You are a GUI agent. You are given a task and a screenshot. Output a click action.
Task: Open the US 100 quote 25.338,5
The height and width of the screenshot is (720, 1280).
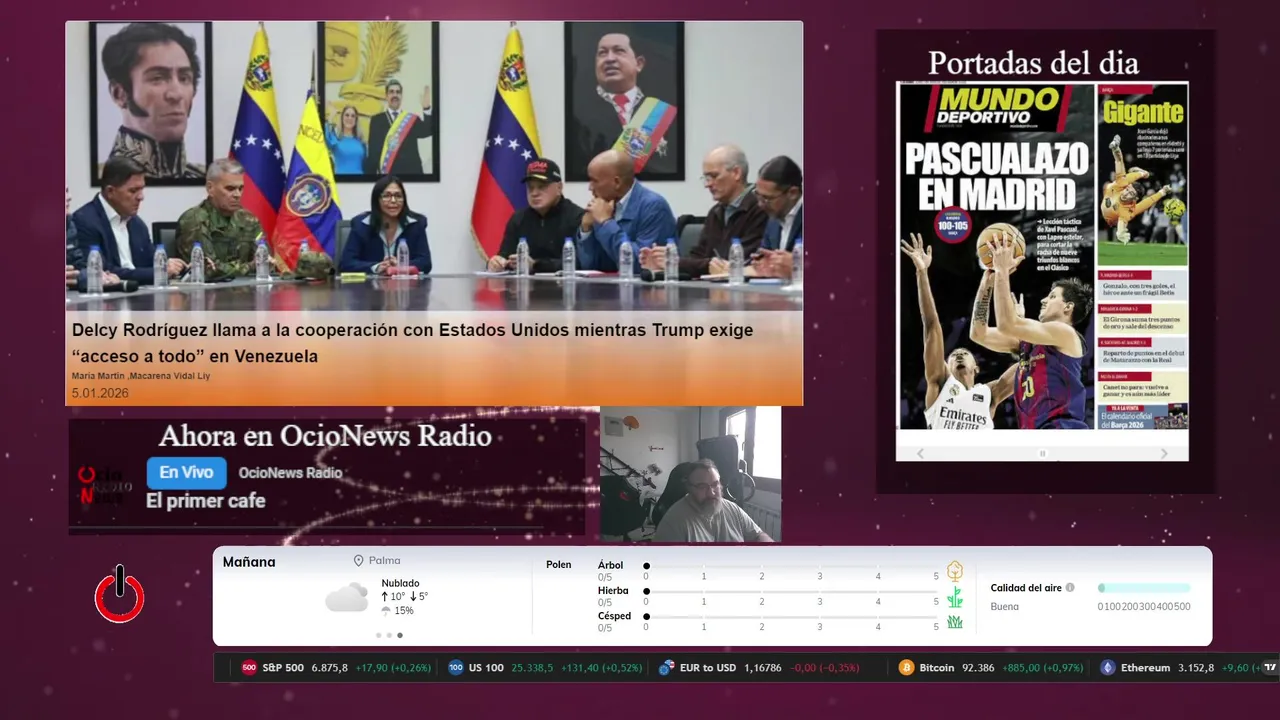click(x=532, y=668)
